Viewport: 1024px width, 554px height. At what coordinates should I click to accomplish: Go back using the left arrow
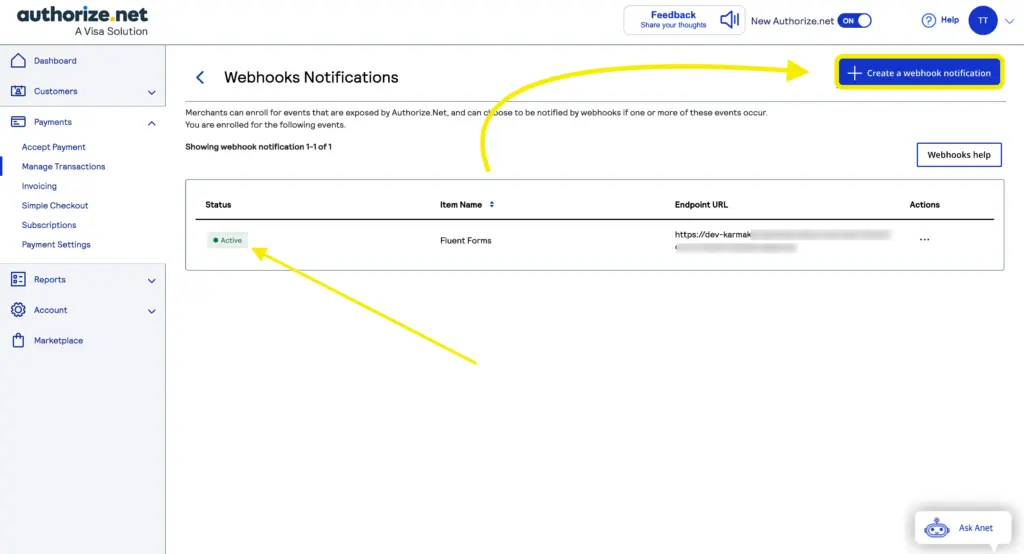tap(200, 77)
